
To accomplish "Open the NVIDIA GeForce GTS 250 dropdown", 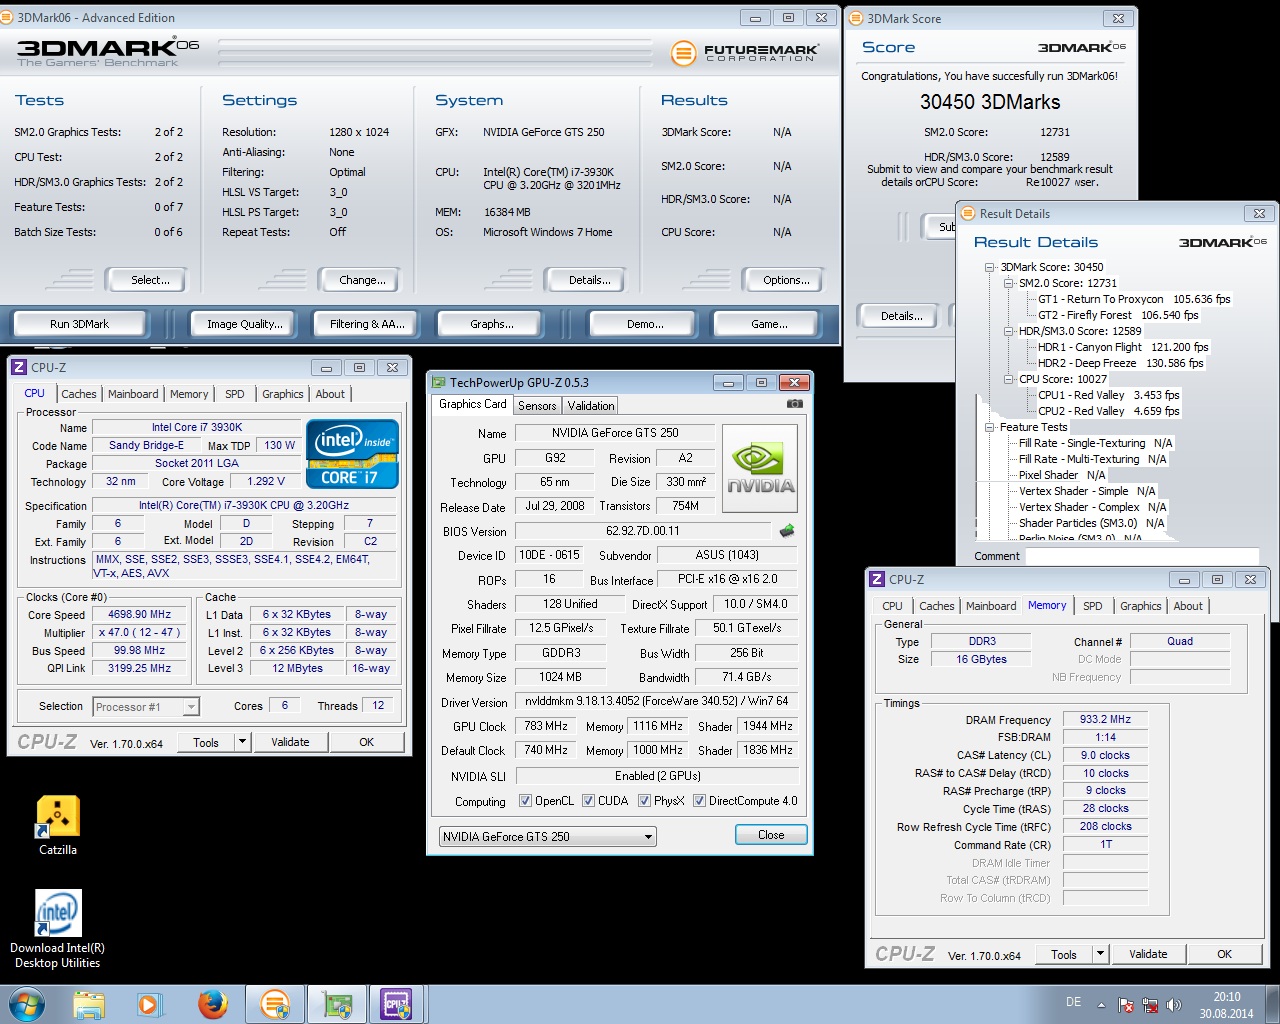I will tap(547, 837).
